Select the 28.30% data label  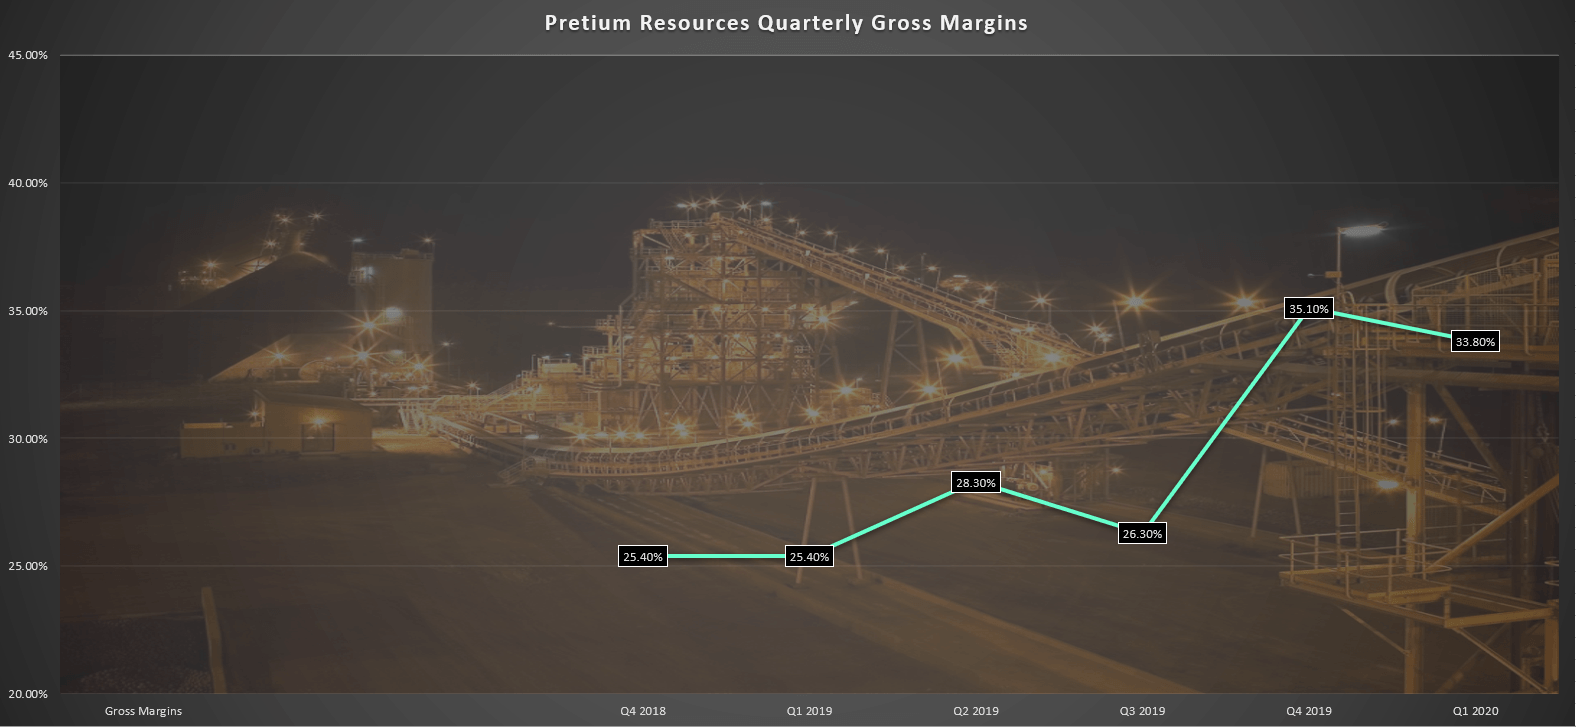(976, 483)
